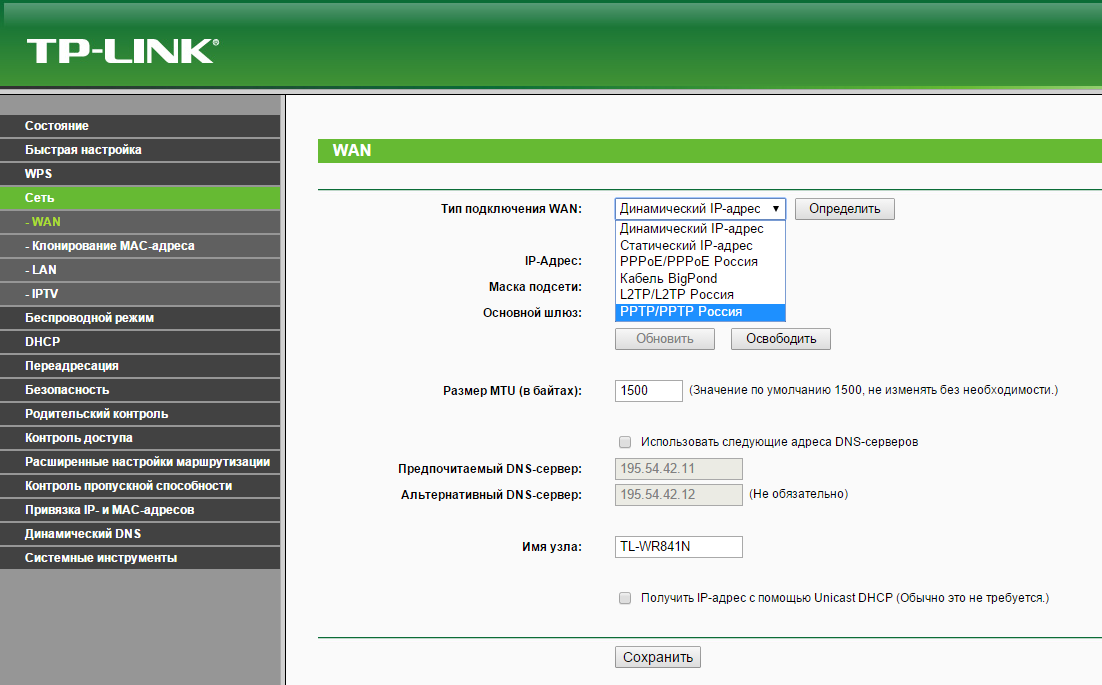
Task: Choose PPPoE/PPPoE Россия from list
Action: coord(700,262)
